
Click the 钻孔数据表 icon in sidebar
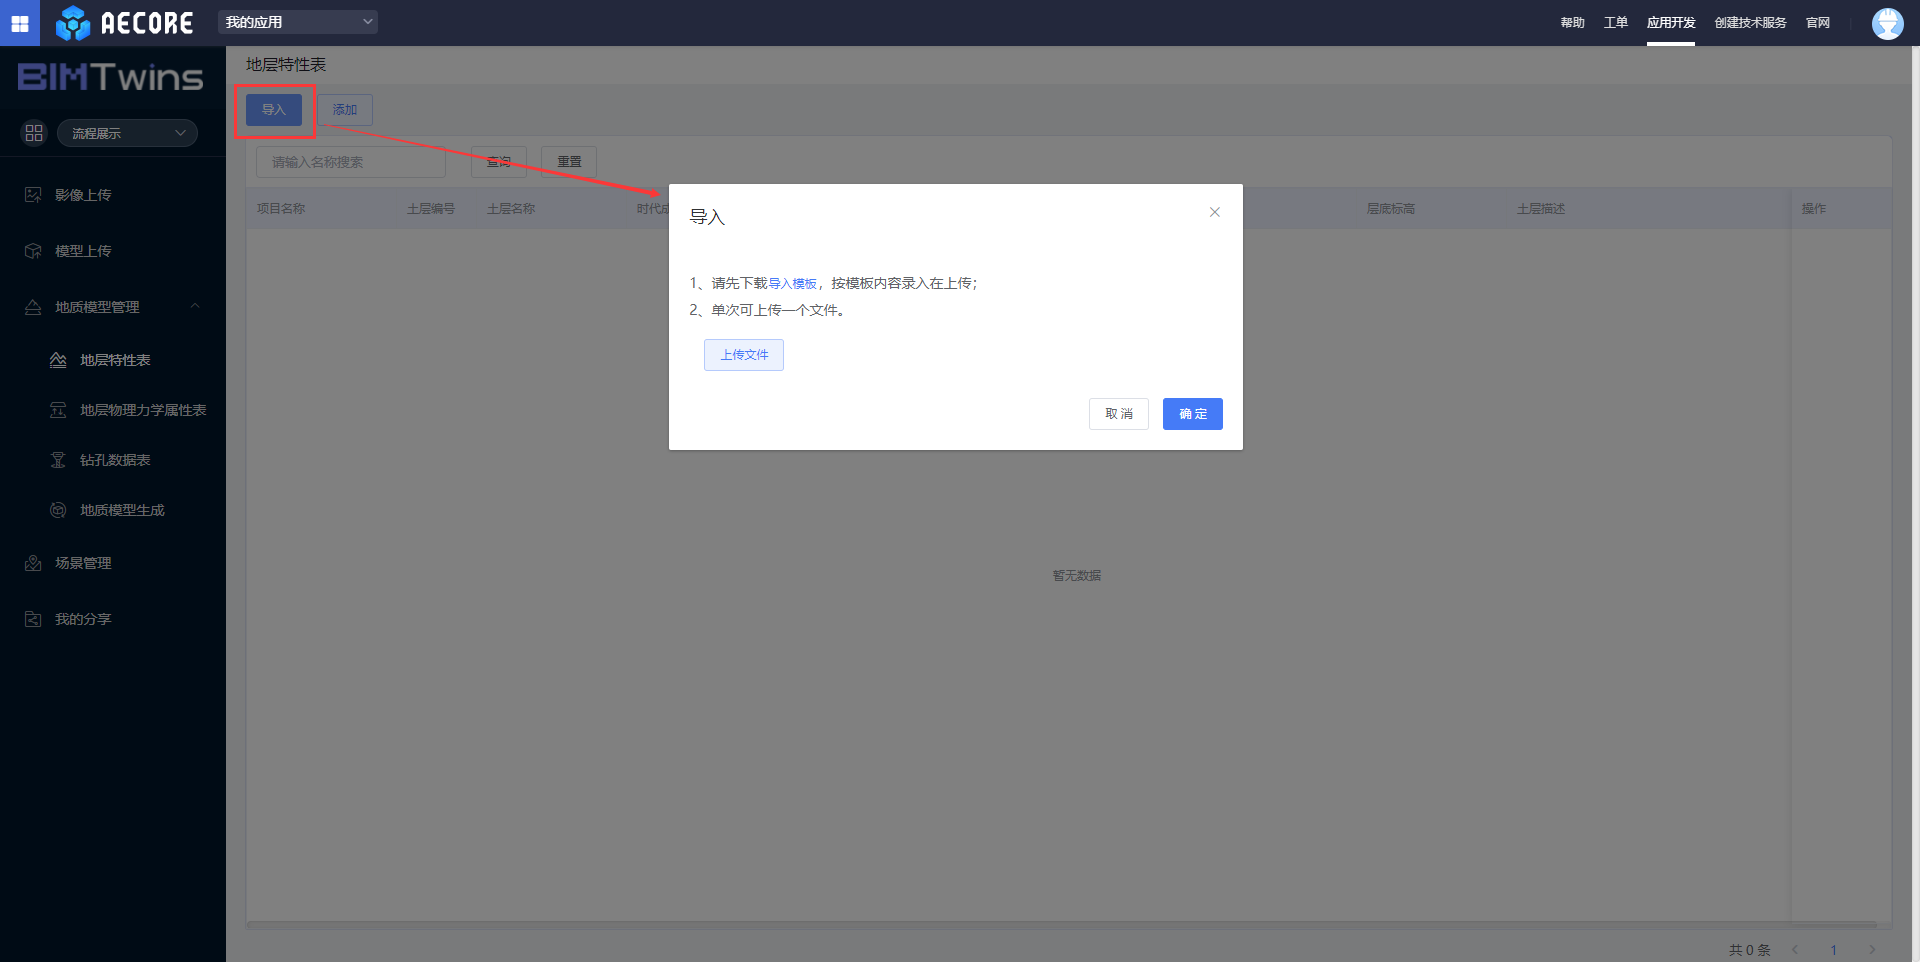point(58,460)
